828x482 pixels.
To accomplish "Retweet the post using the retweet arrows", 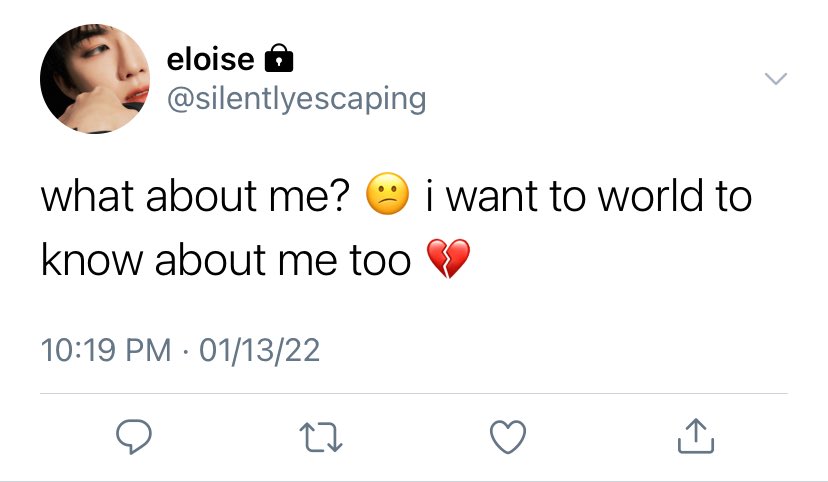I will tap(321, 437).
